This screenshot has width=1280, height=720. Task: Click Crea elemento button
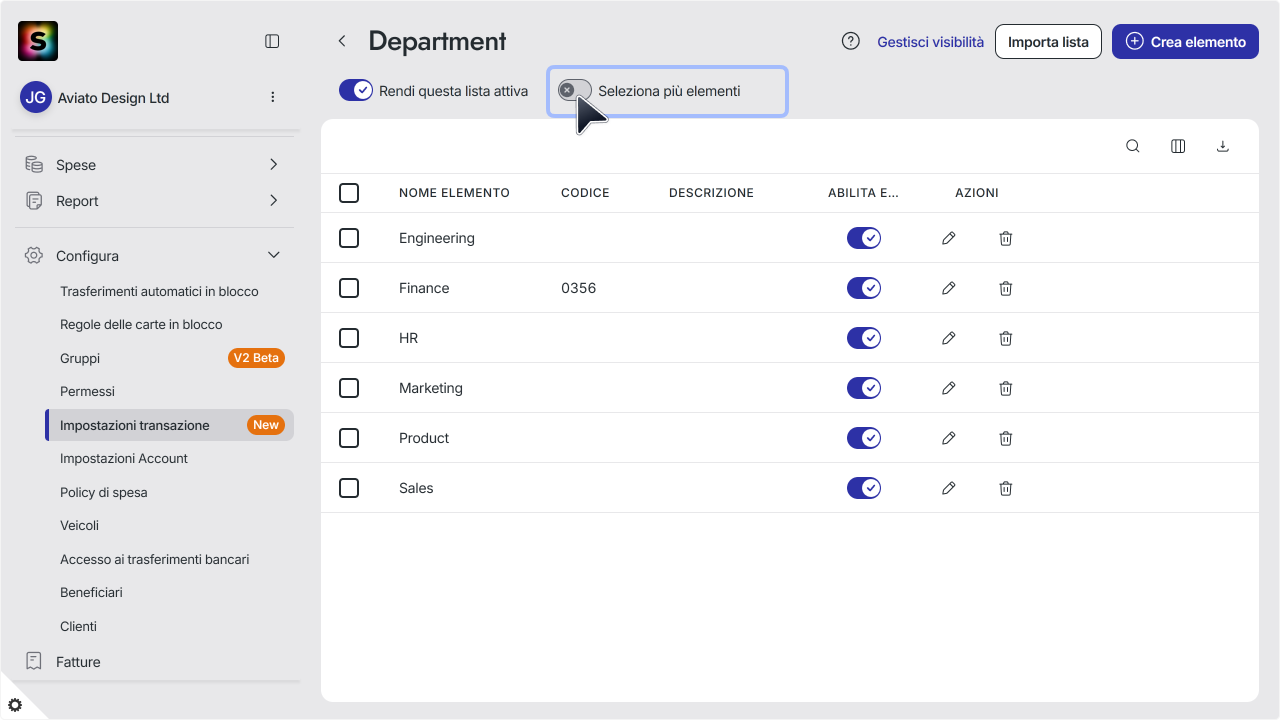tap(1185, 42)
